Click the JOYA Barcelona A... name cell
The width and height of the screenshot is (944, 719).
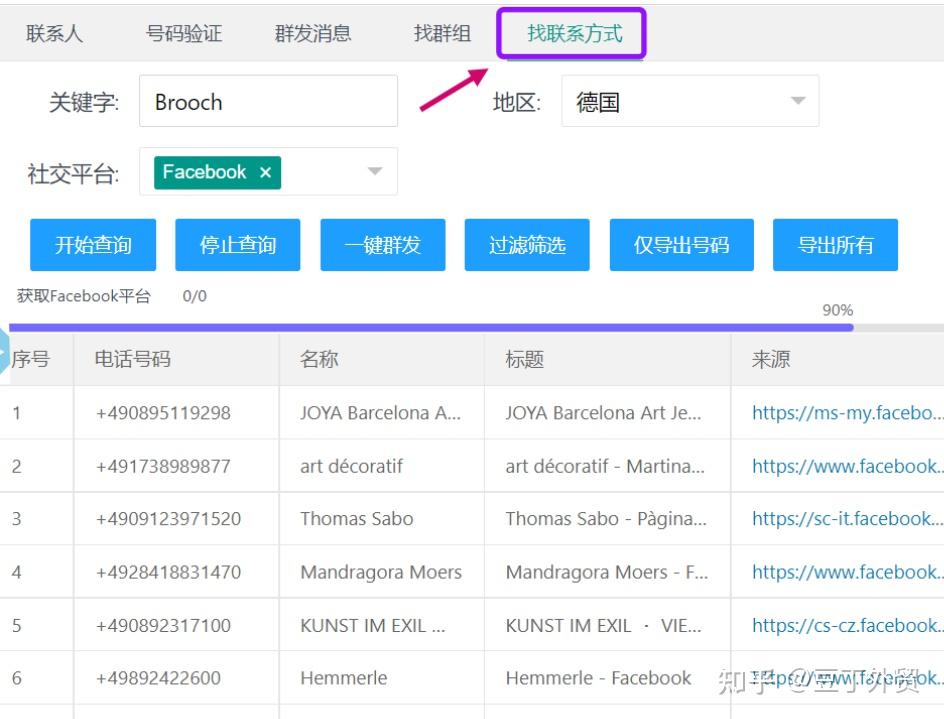point(380,412)
